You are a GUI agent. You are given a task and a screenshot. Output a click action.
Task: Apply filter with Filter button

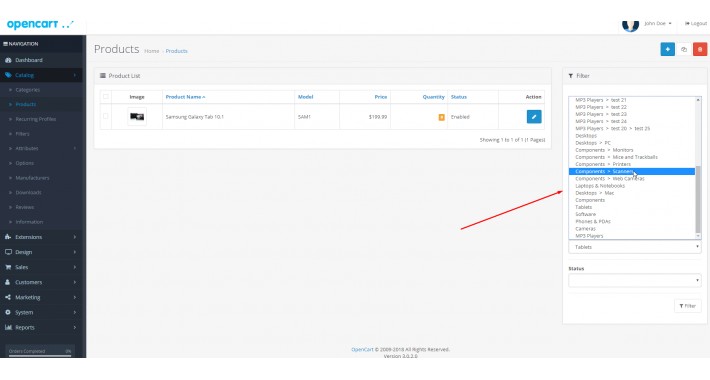(x=687, y=306)
